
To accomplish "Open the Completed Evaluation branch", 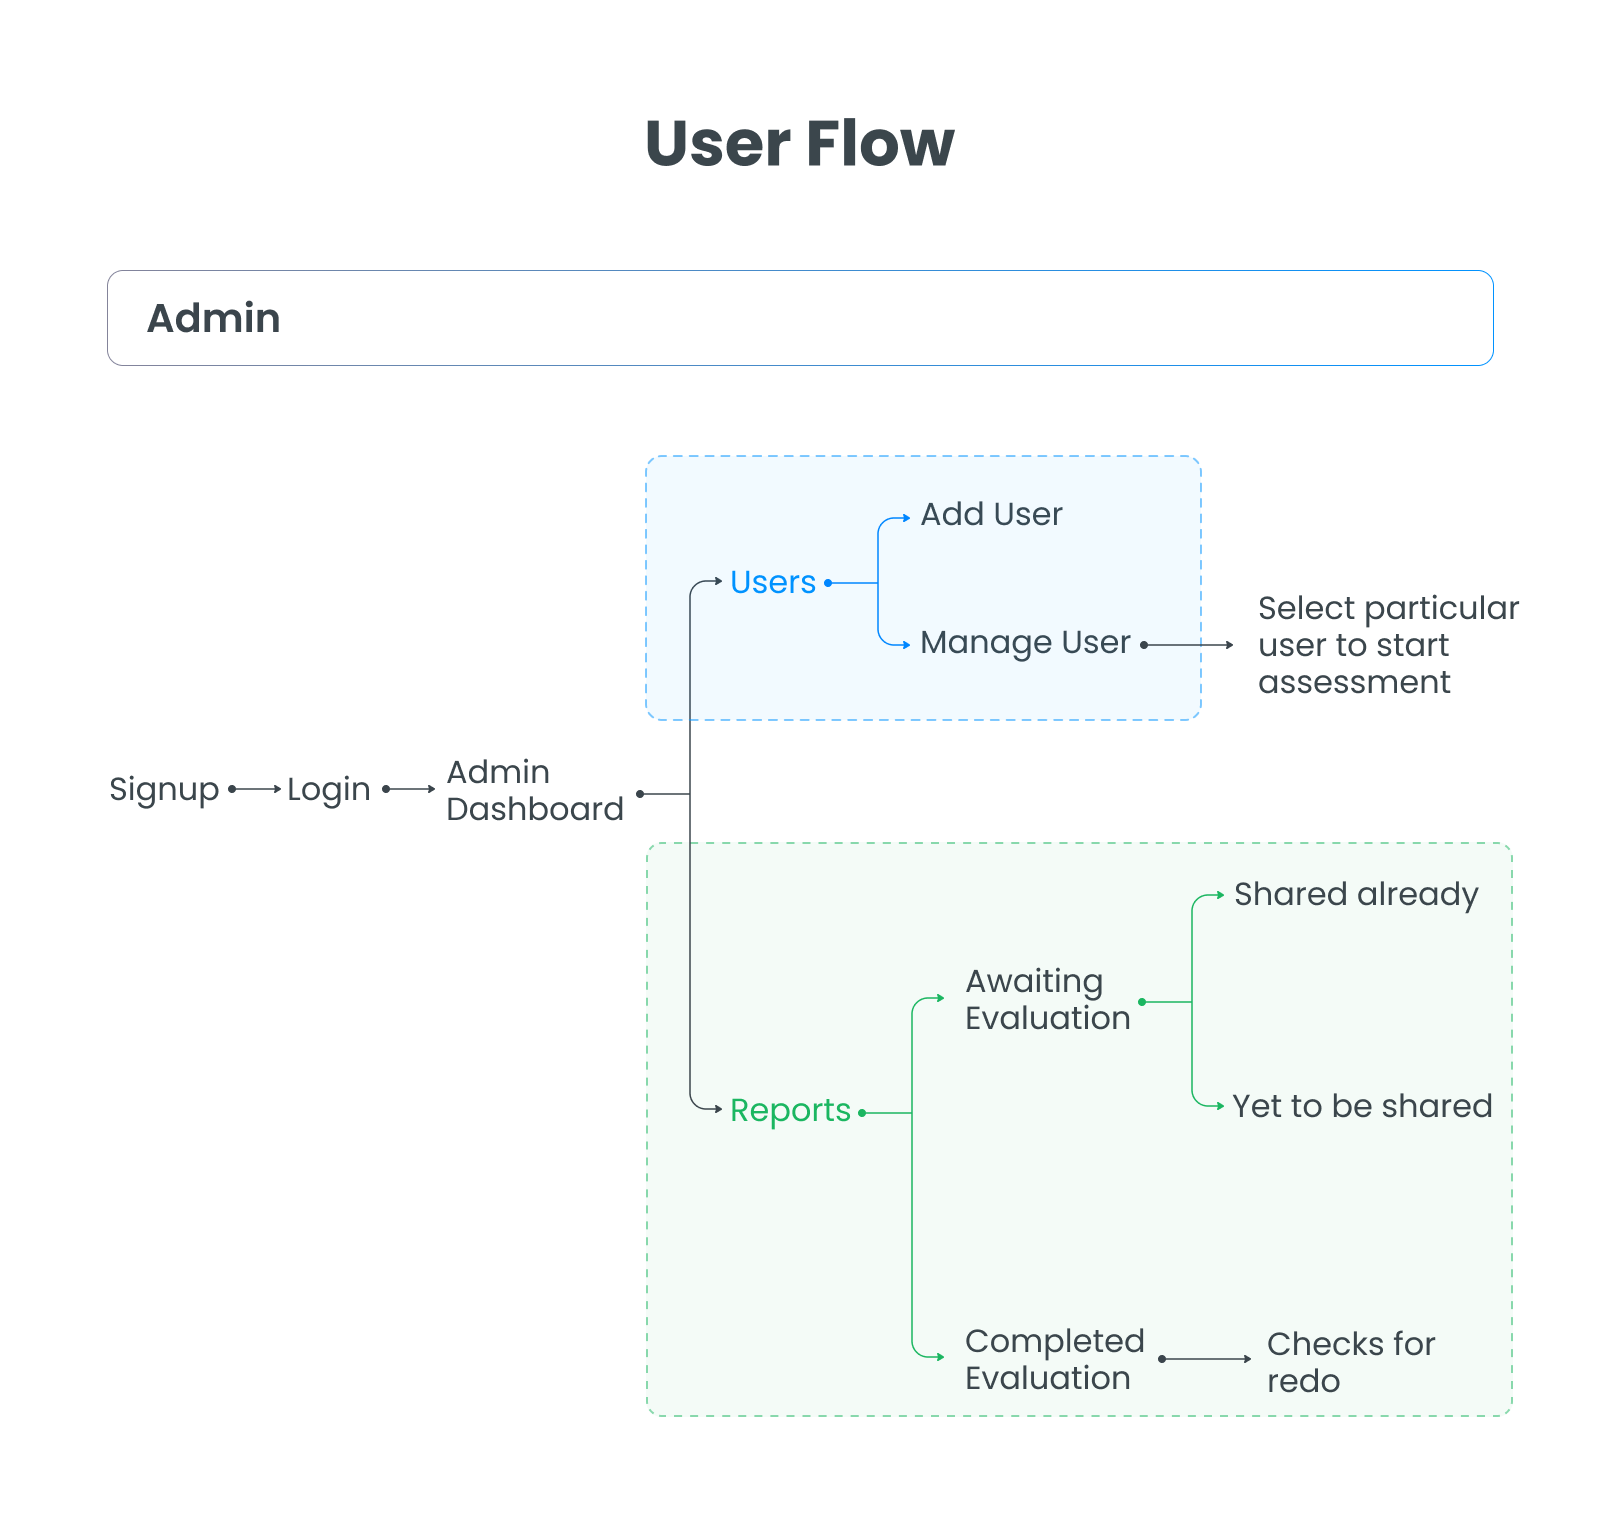I will pos(1054,1359).
